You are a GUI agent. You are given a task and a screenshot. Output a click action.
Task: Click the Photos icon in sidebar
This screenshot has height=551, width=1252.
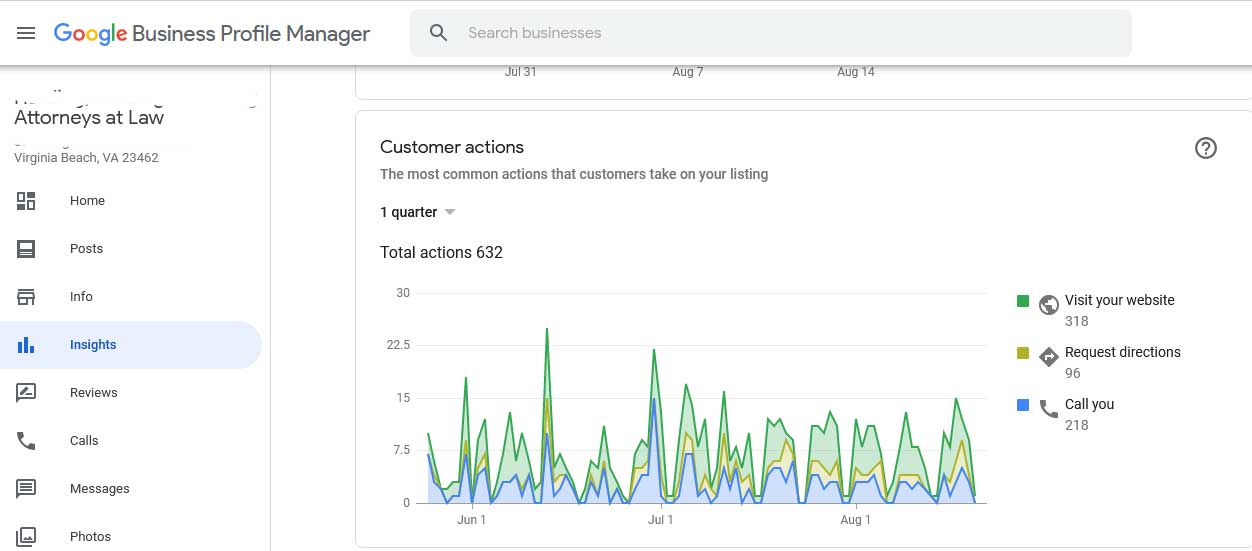point(26,537)
